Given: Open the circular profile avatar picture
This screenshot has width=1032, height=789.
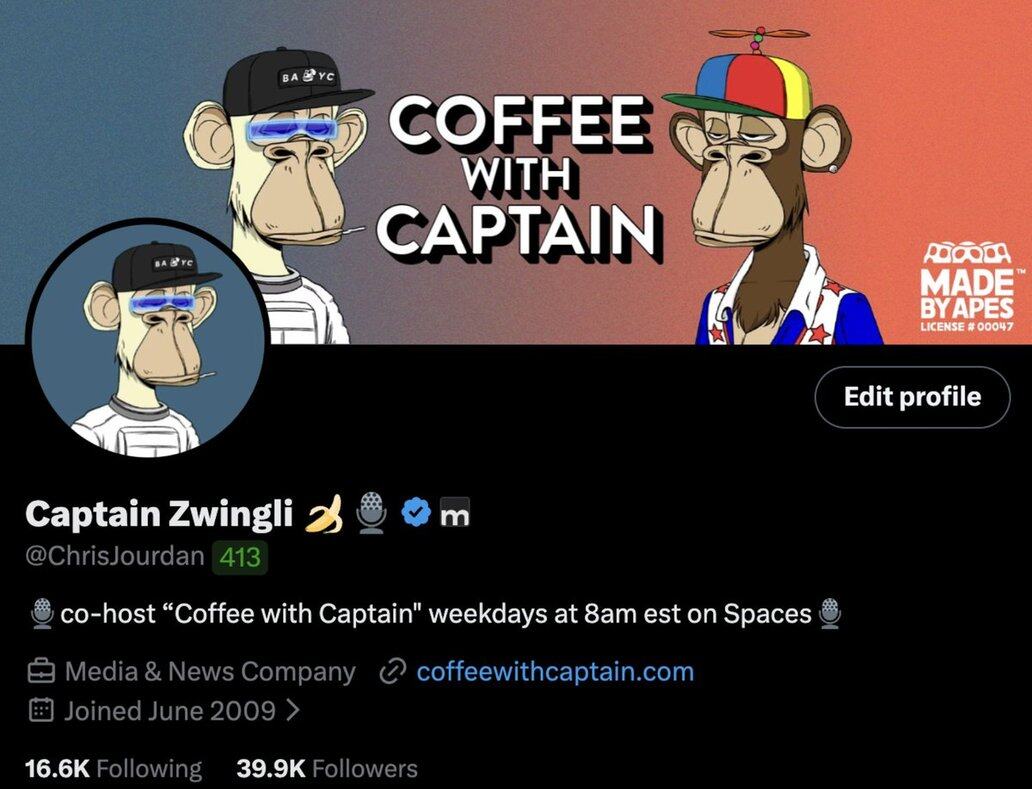Looking at the screenshot, I should [147, 340].
